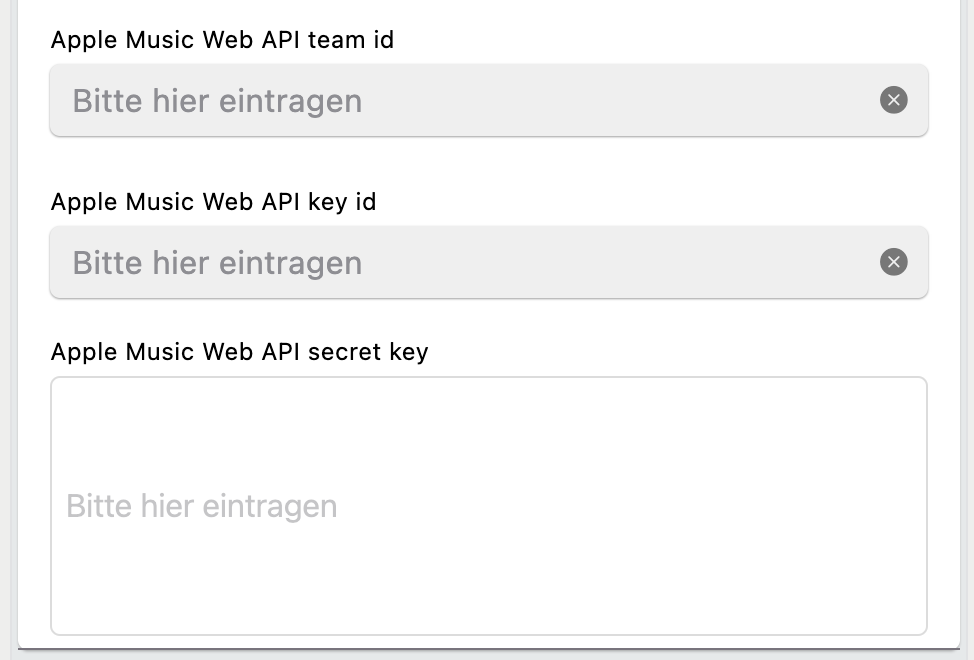
Task: Click "Bitte hier eintragen" in secret key area
Action: [201, 506]
